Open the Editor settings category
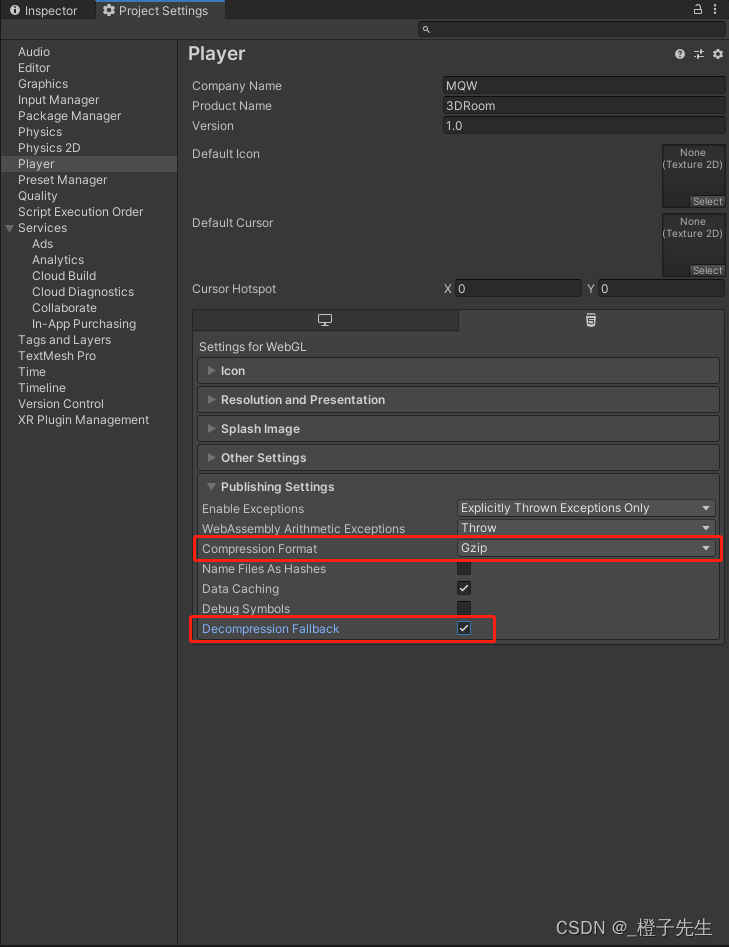This screenshot has width=729, height=947. tap(34, 68)
